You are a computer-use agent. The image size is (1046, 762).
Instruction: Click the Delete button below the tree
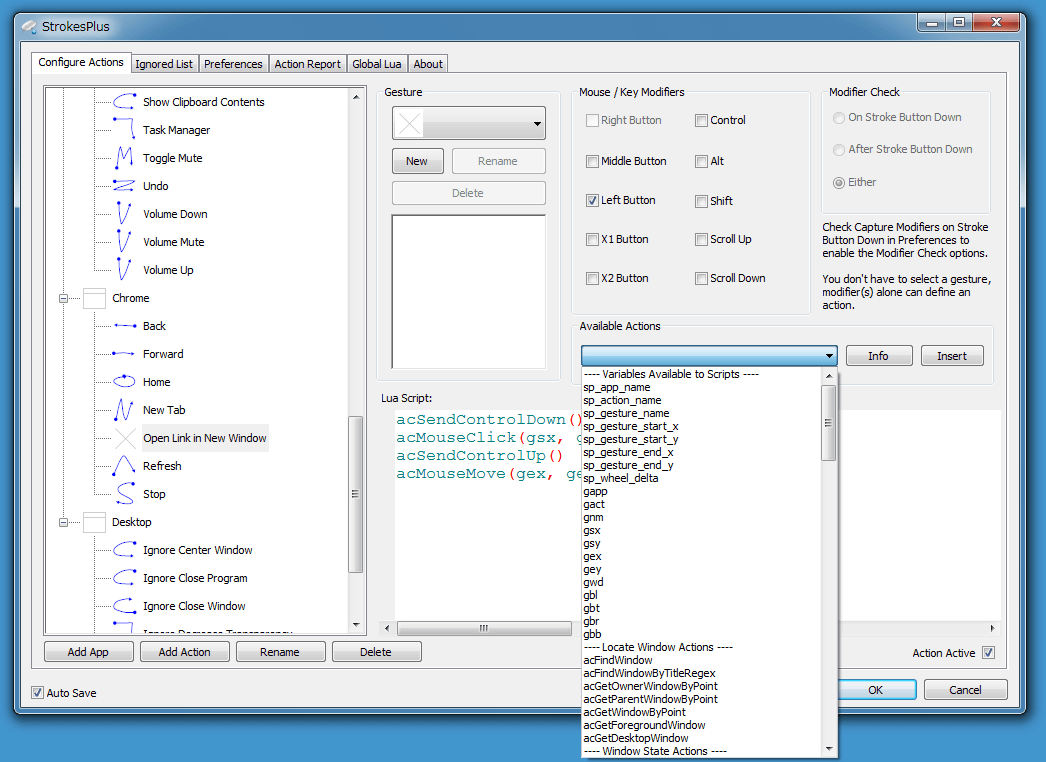376,652
